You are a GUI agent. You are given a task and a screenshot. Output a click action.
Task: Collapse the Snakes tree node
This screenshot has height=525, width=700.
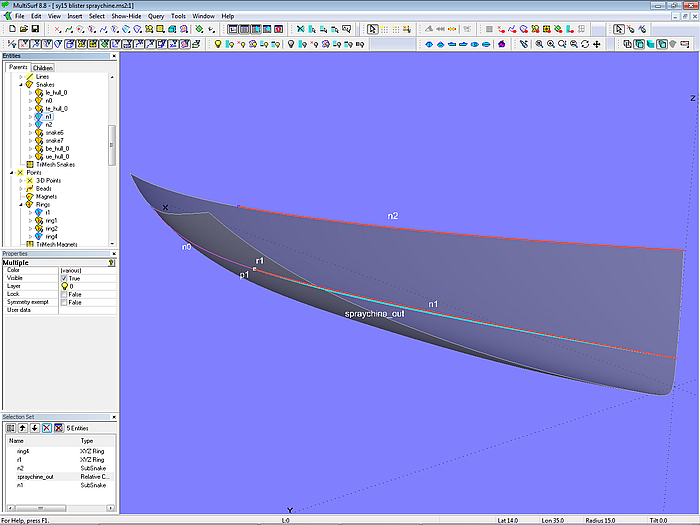click(x=21, y=85)
